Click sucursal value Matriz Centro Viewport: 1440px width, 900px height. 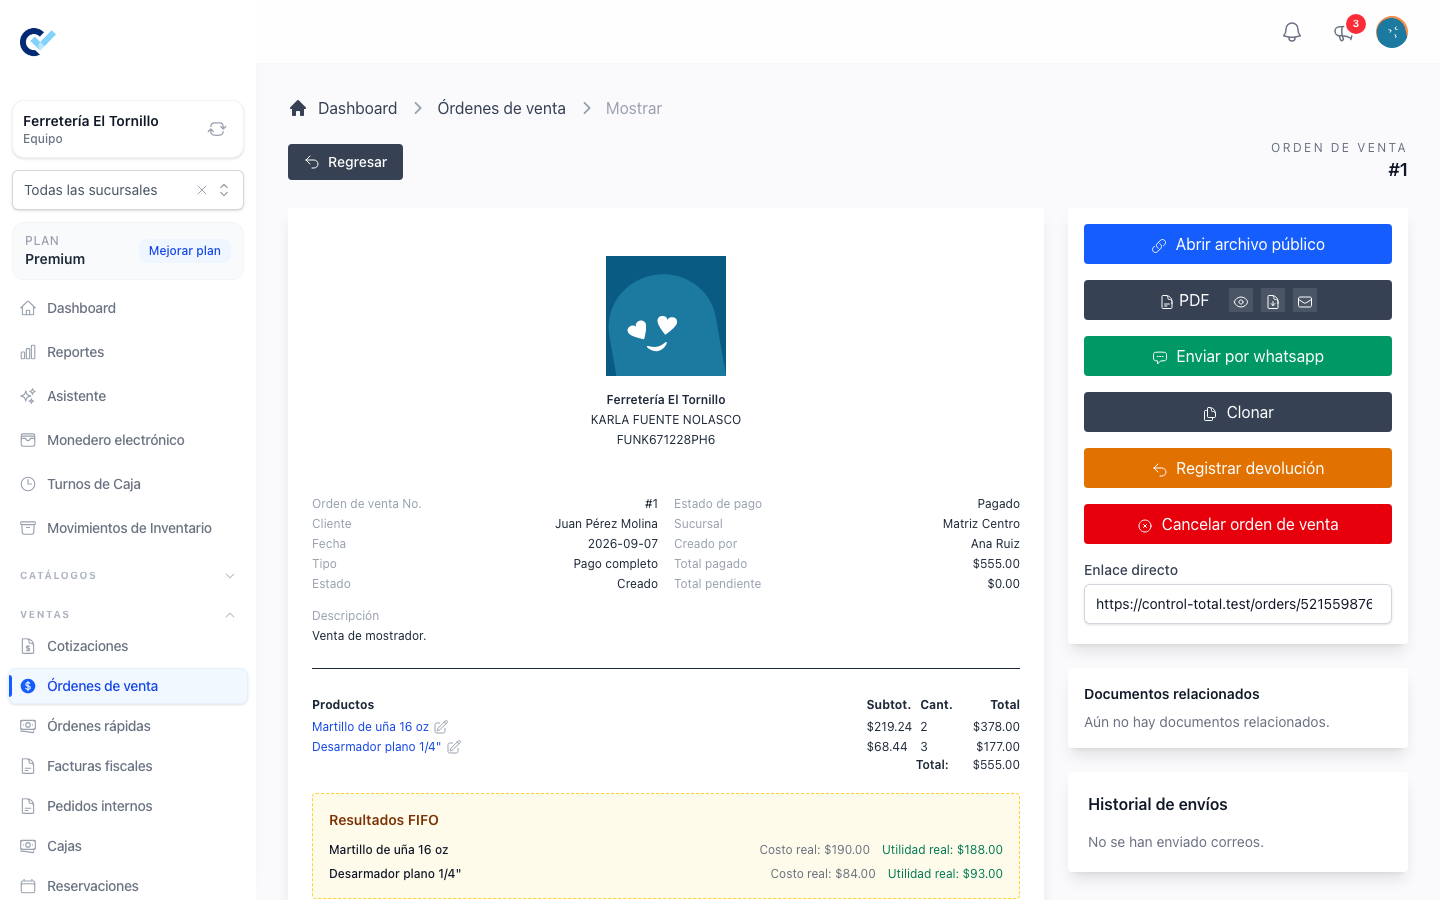pos(981,524)
